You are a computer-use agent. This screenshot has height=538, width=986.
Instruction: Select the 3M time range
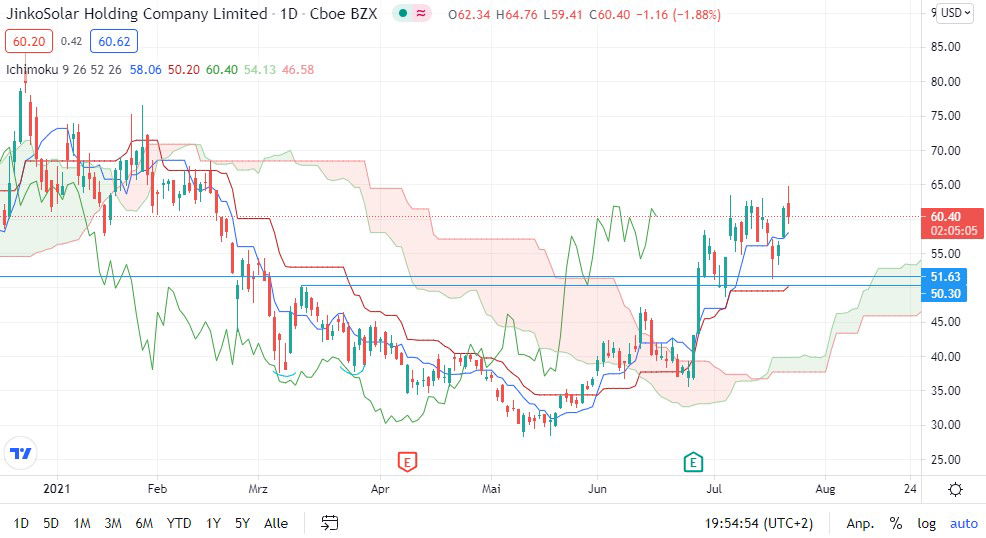(x=113, y=523)
